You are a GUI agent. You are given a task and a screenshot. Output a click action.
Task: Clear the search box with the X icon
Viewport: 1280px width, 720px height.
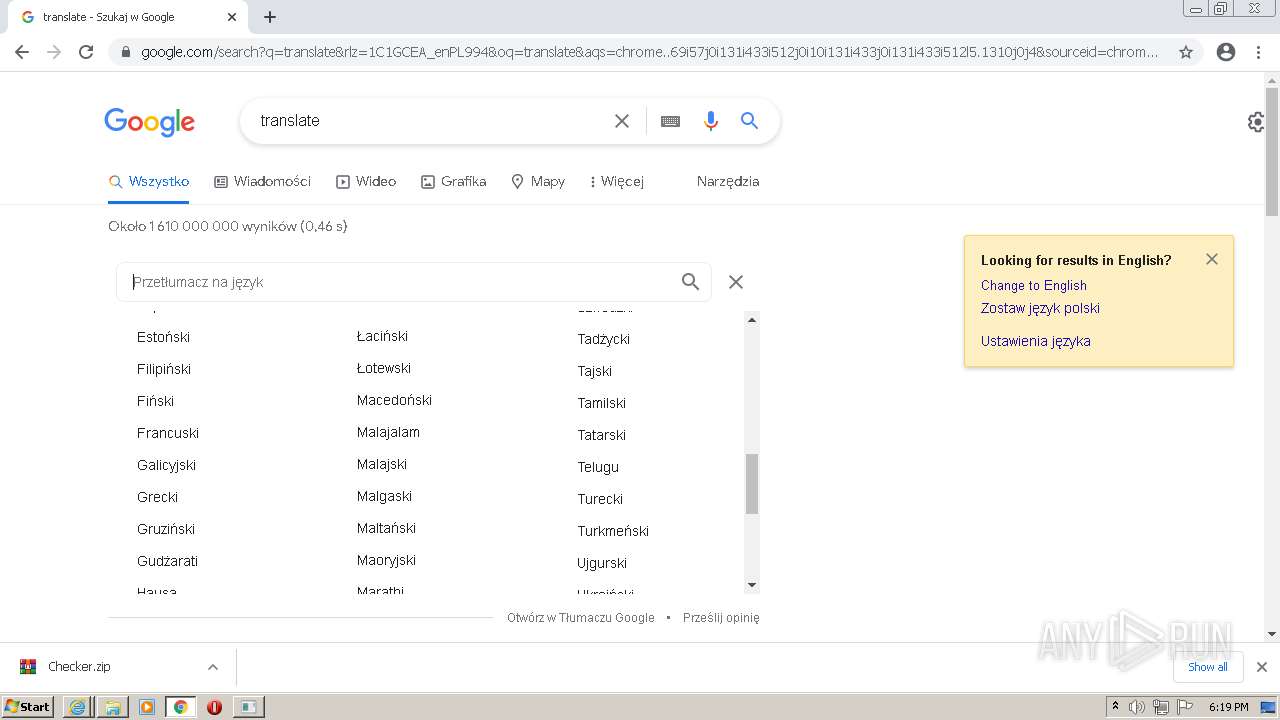tap(622, 121)
